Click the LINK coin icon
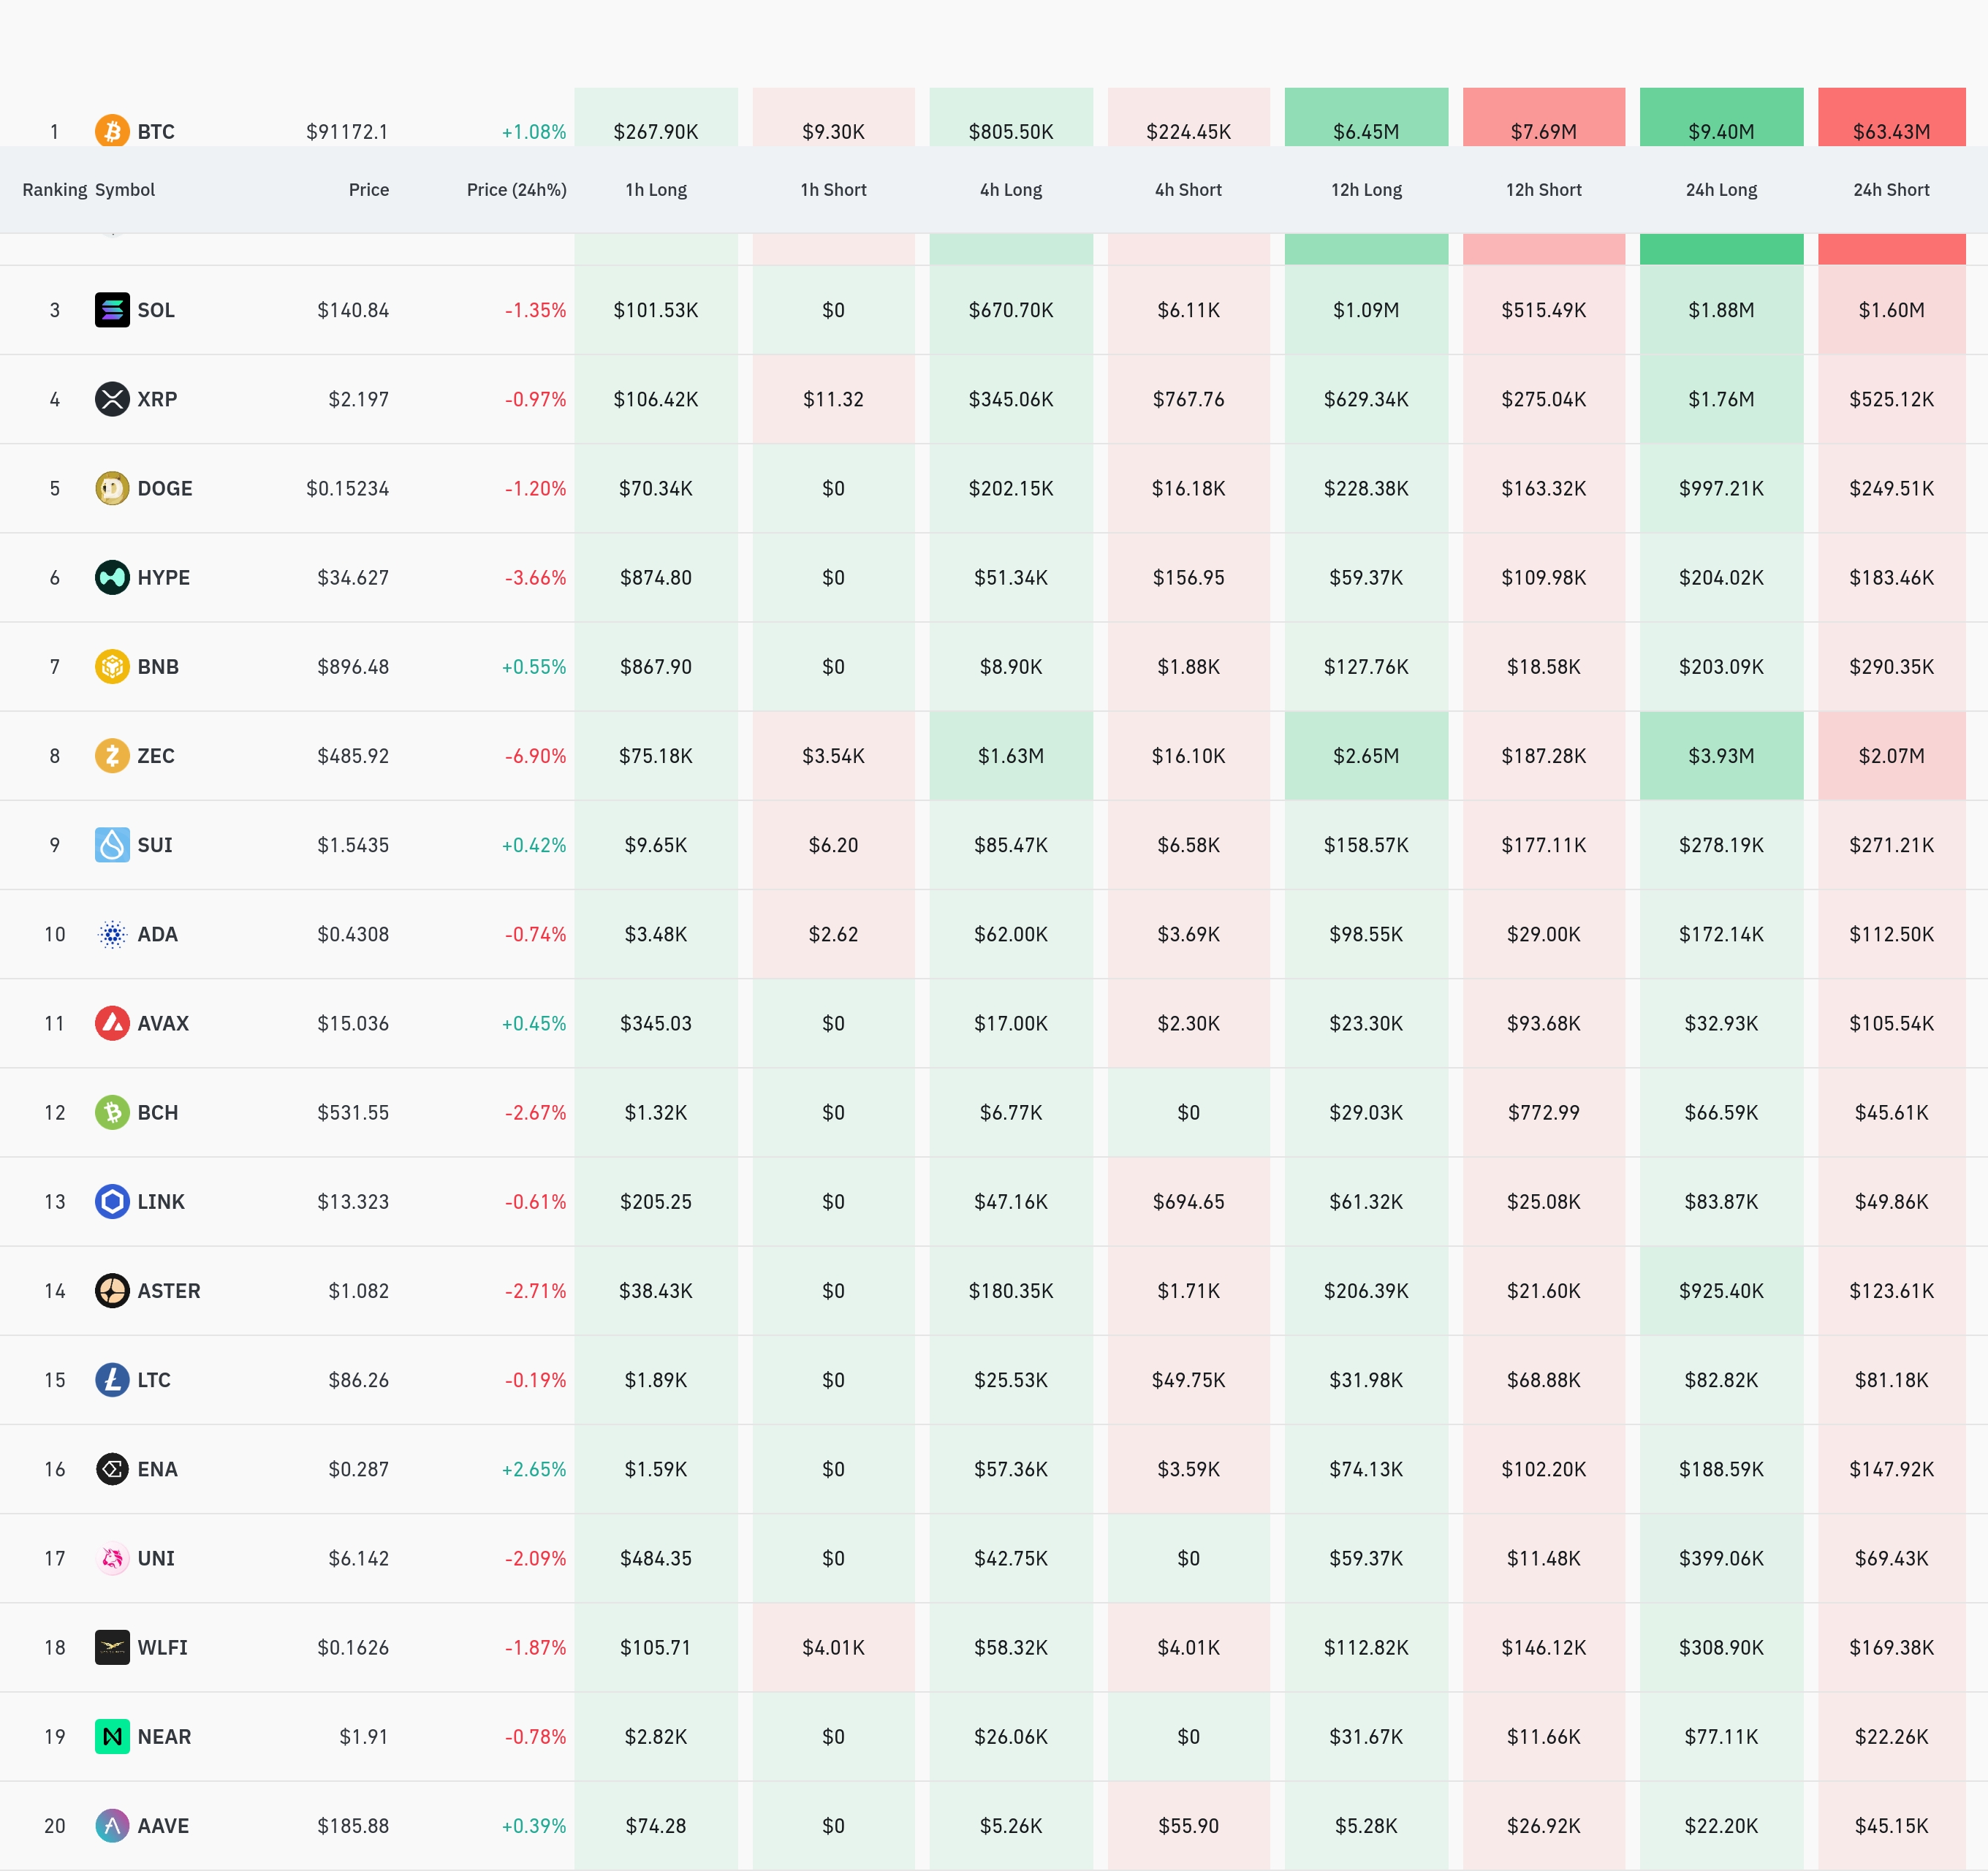The height and width of the screenshot is (1871, 1988). click(112, 1201)
